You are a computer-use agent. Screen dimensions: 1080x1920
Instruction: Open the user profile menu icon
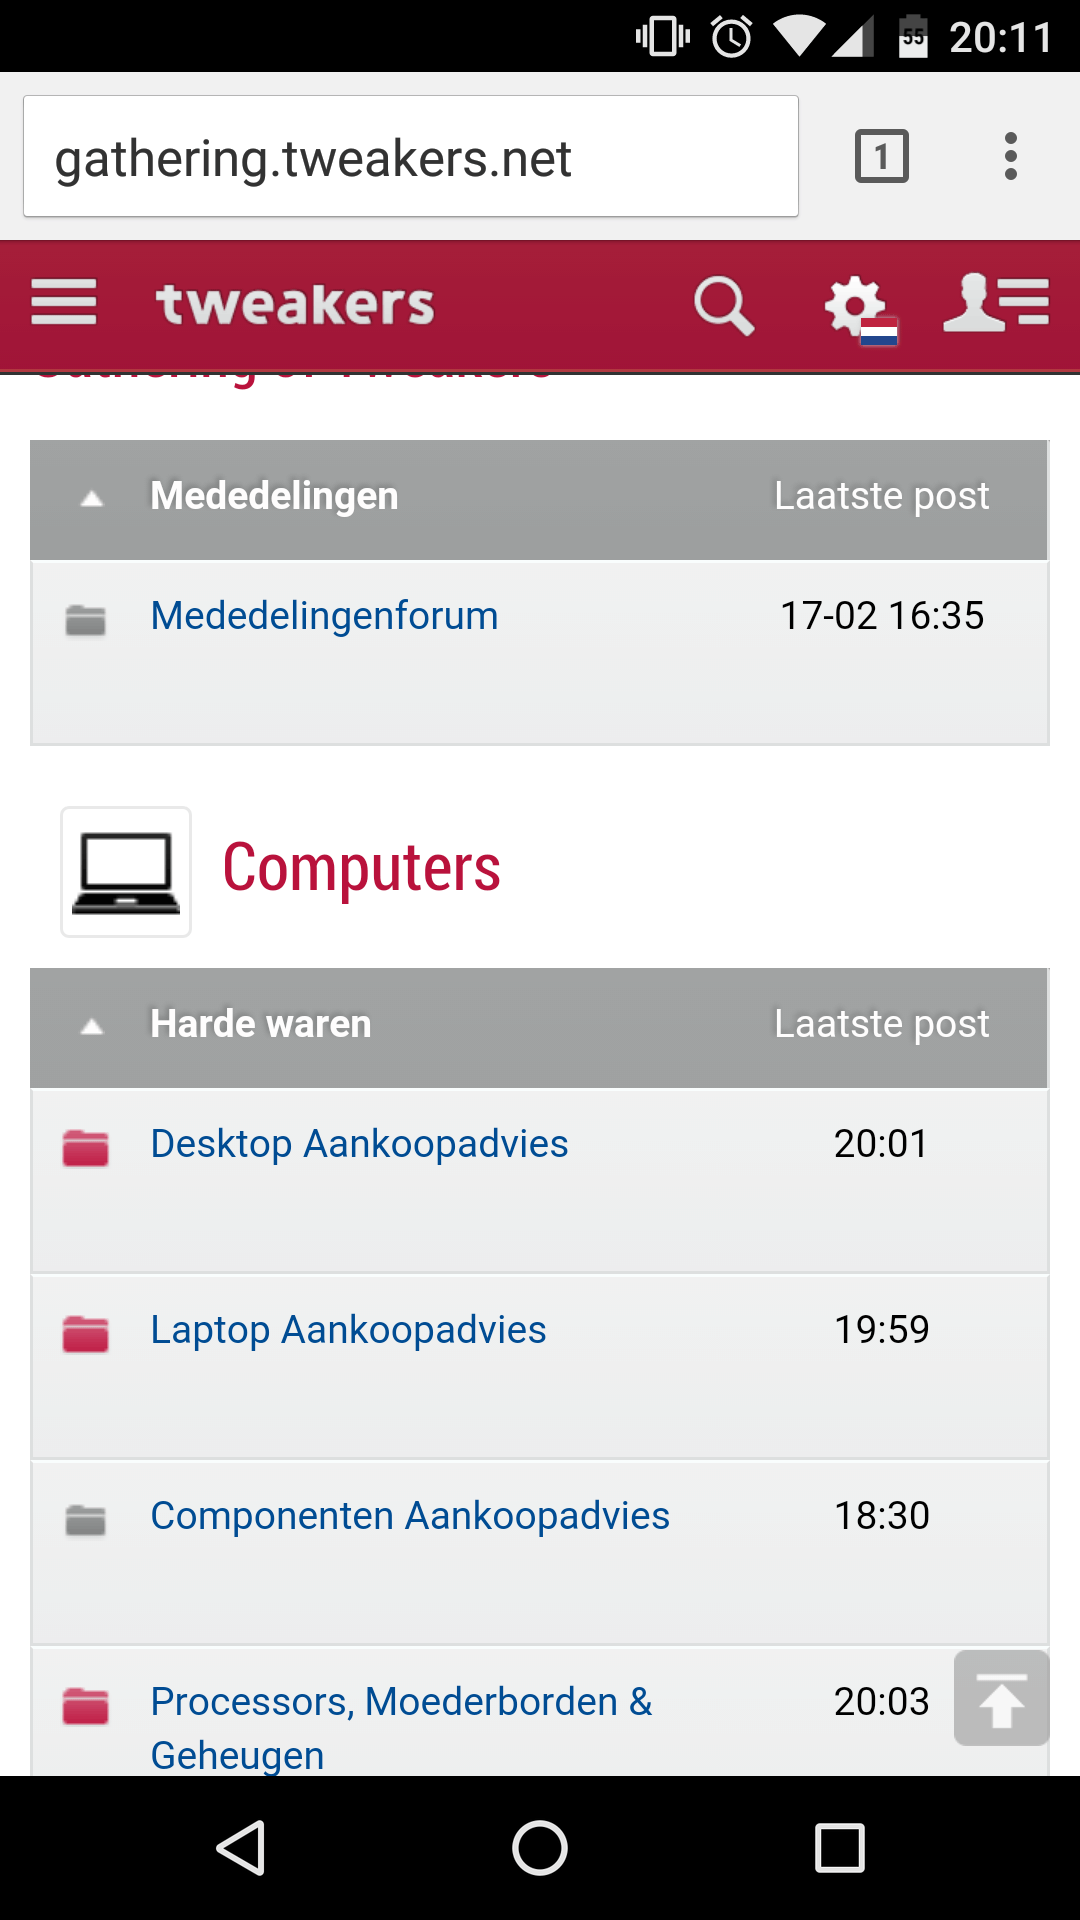[x=996, y=303]
